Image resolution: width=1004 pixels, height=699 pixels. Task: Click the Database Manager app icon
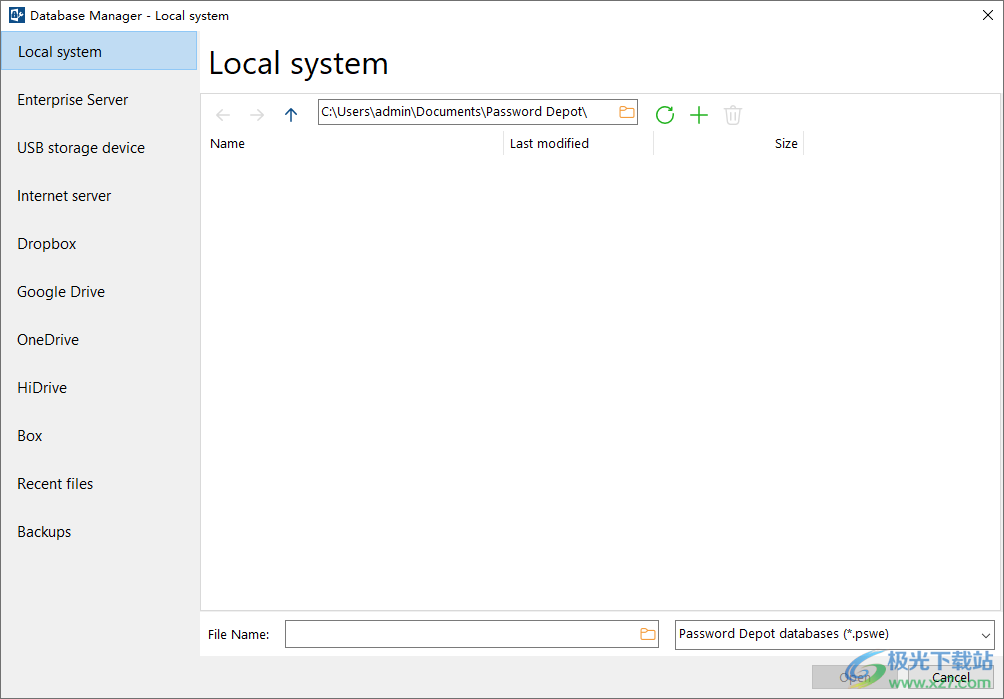coord(17,15)
